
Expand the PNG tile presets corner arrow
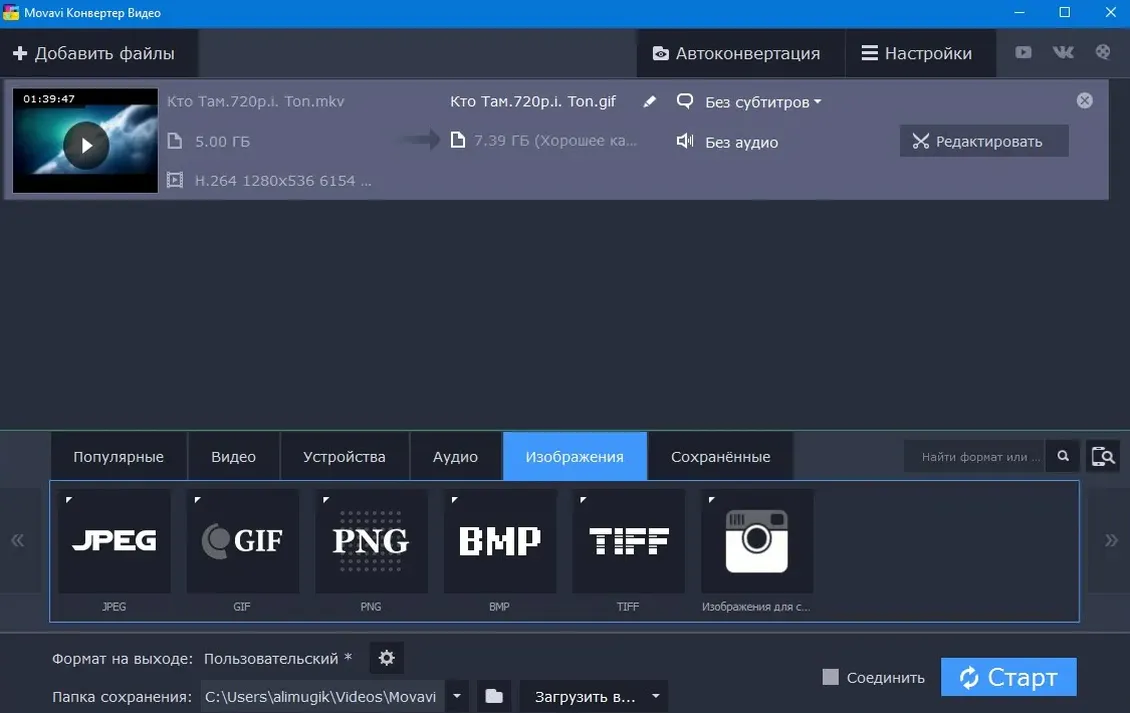coord(326,499)
